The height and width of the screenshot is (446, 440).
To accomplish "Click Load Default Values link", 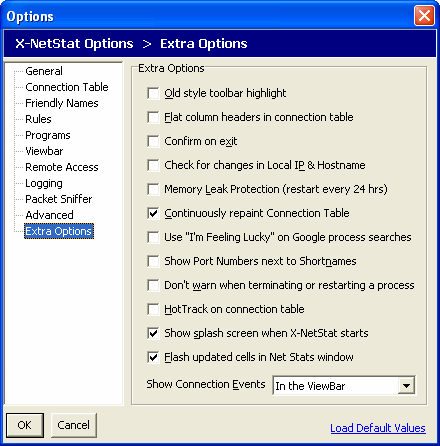I will 378,428.
